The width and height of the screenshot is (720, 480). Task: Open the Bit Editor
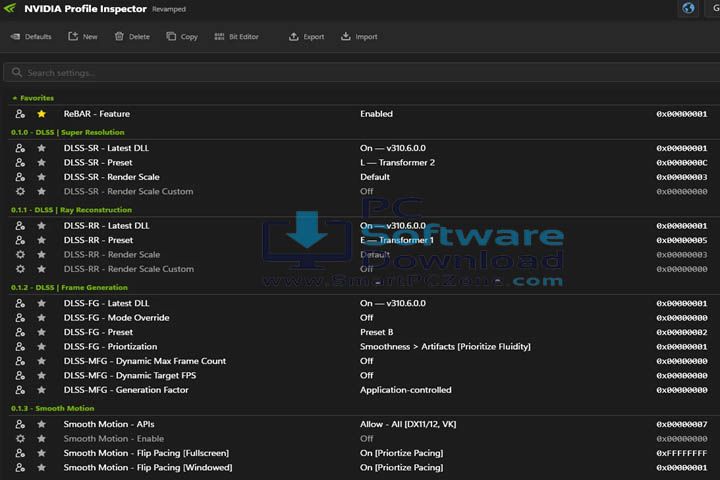[236, 37]
